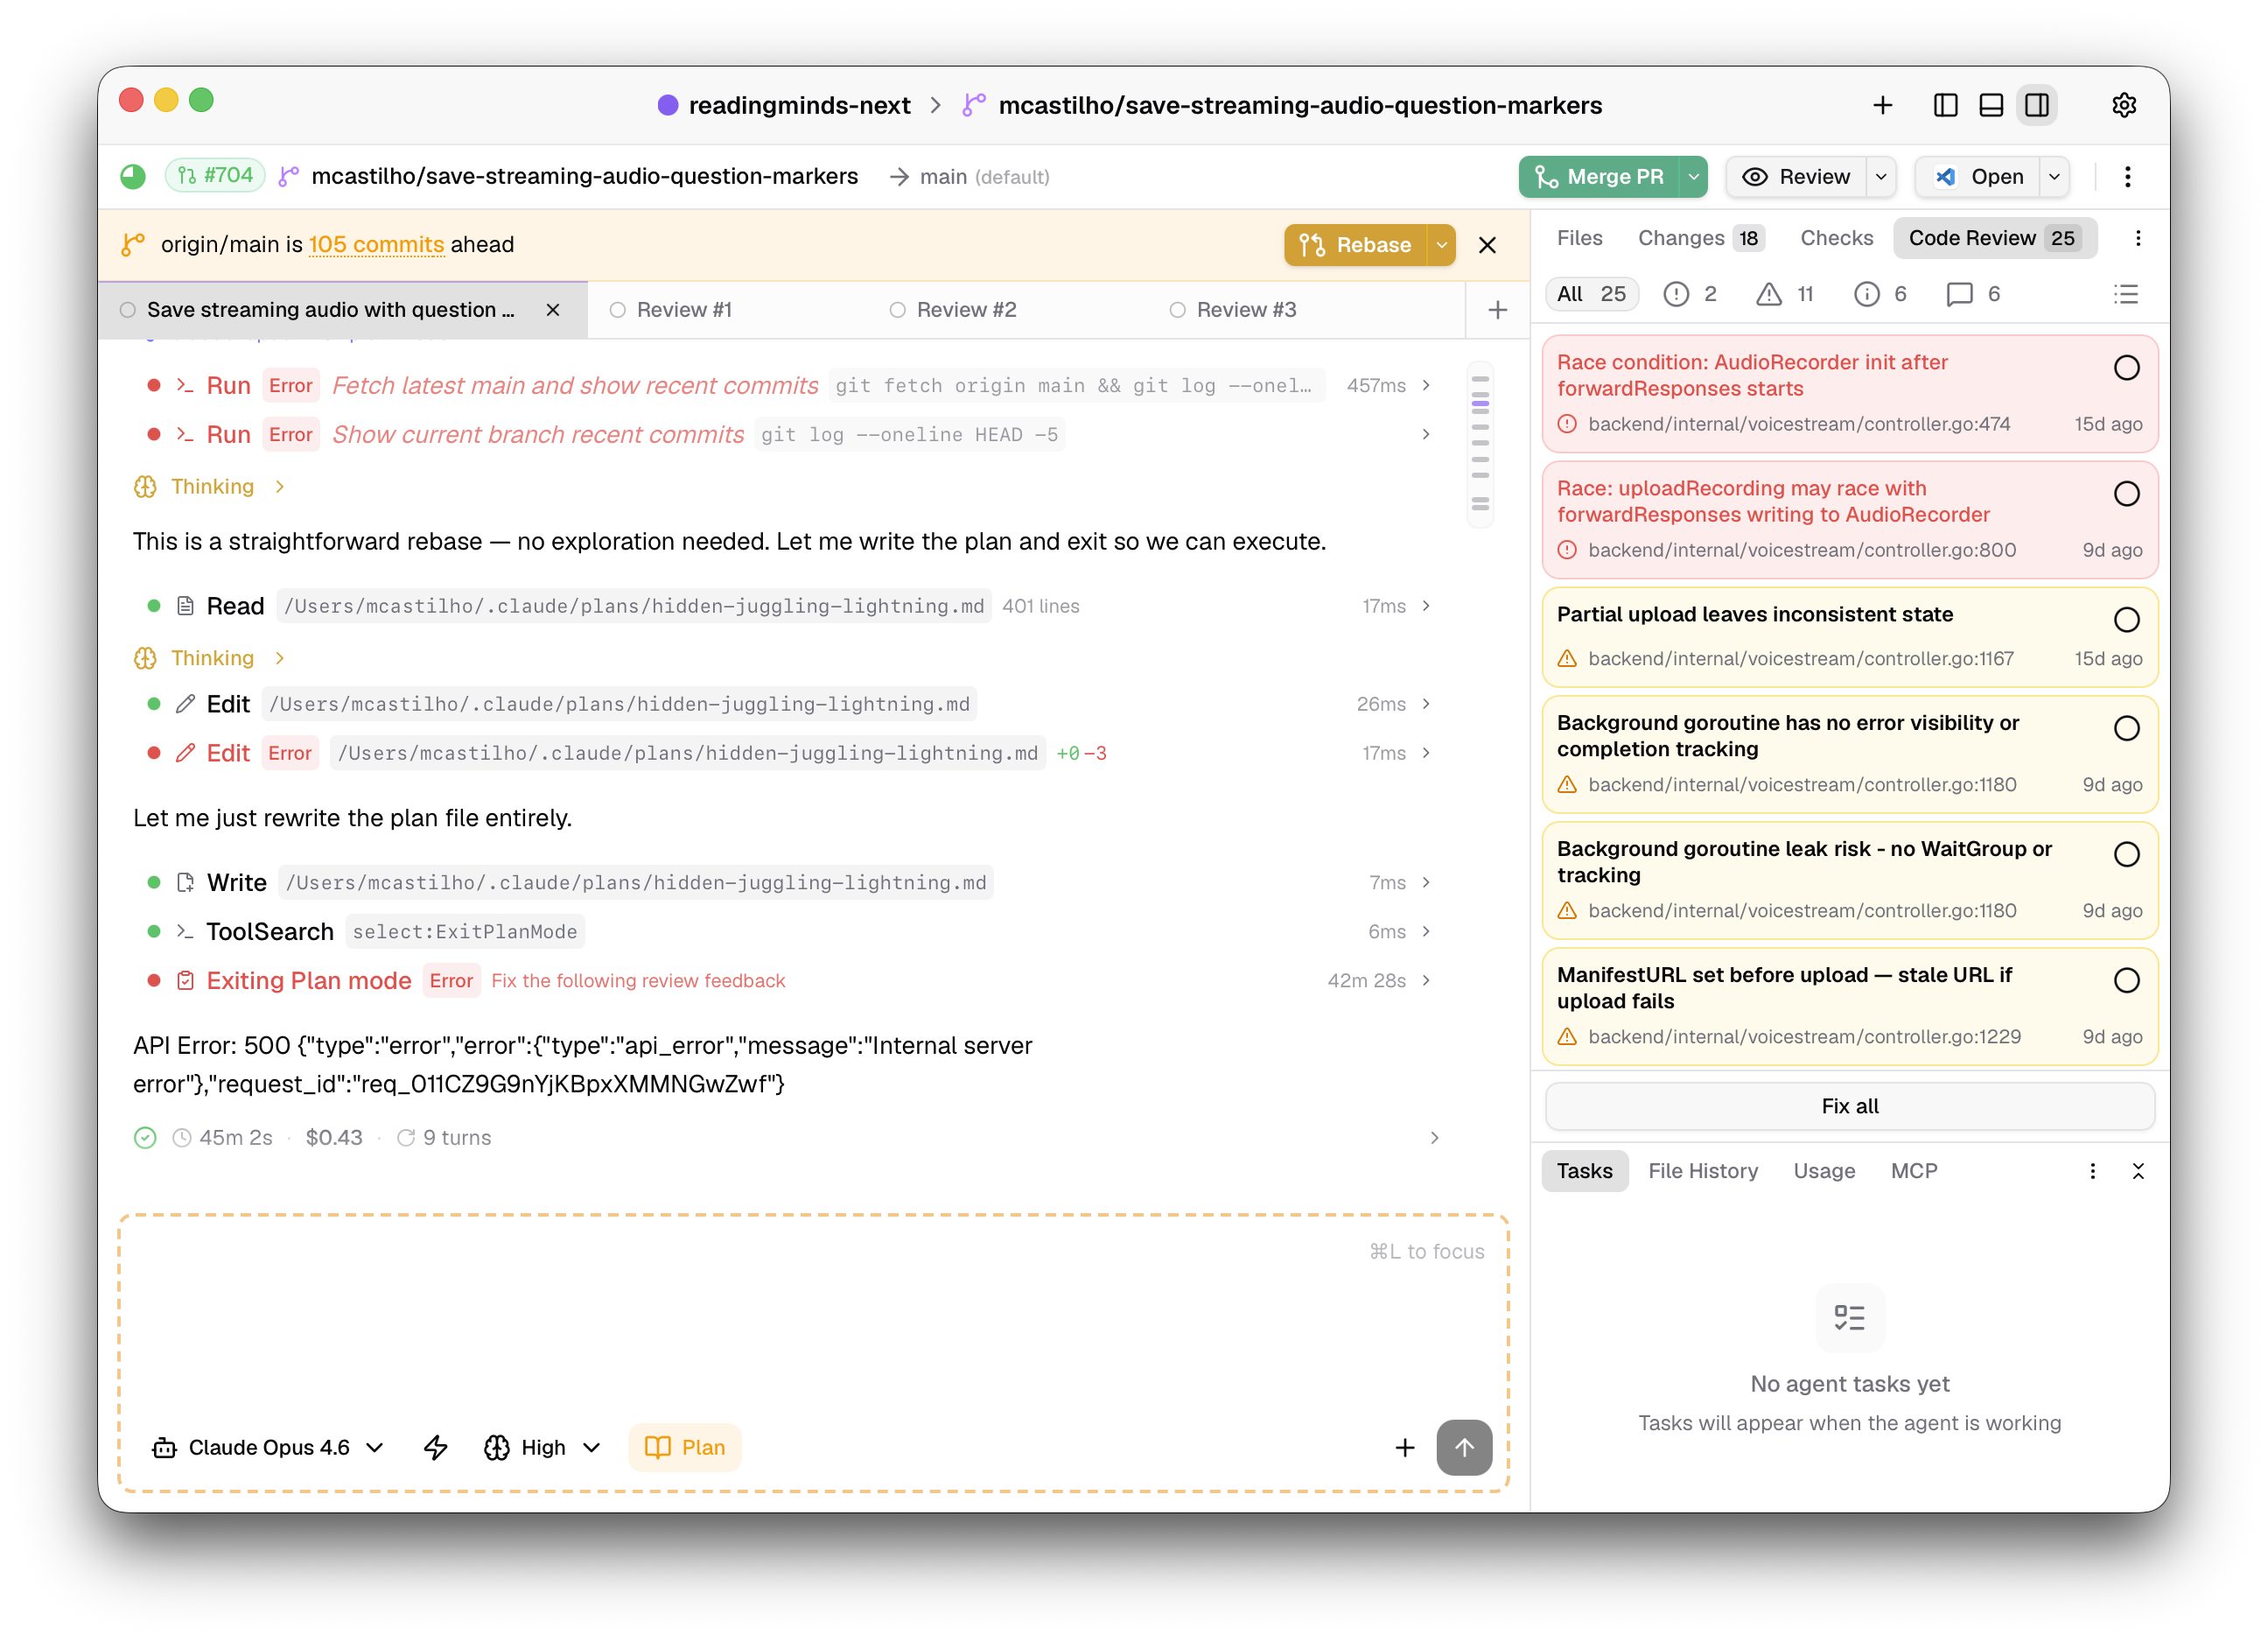The image size is (2268, 1642).
Task: Filter review by comments bubble icon
Action: [1959, 294]
